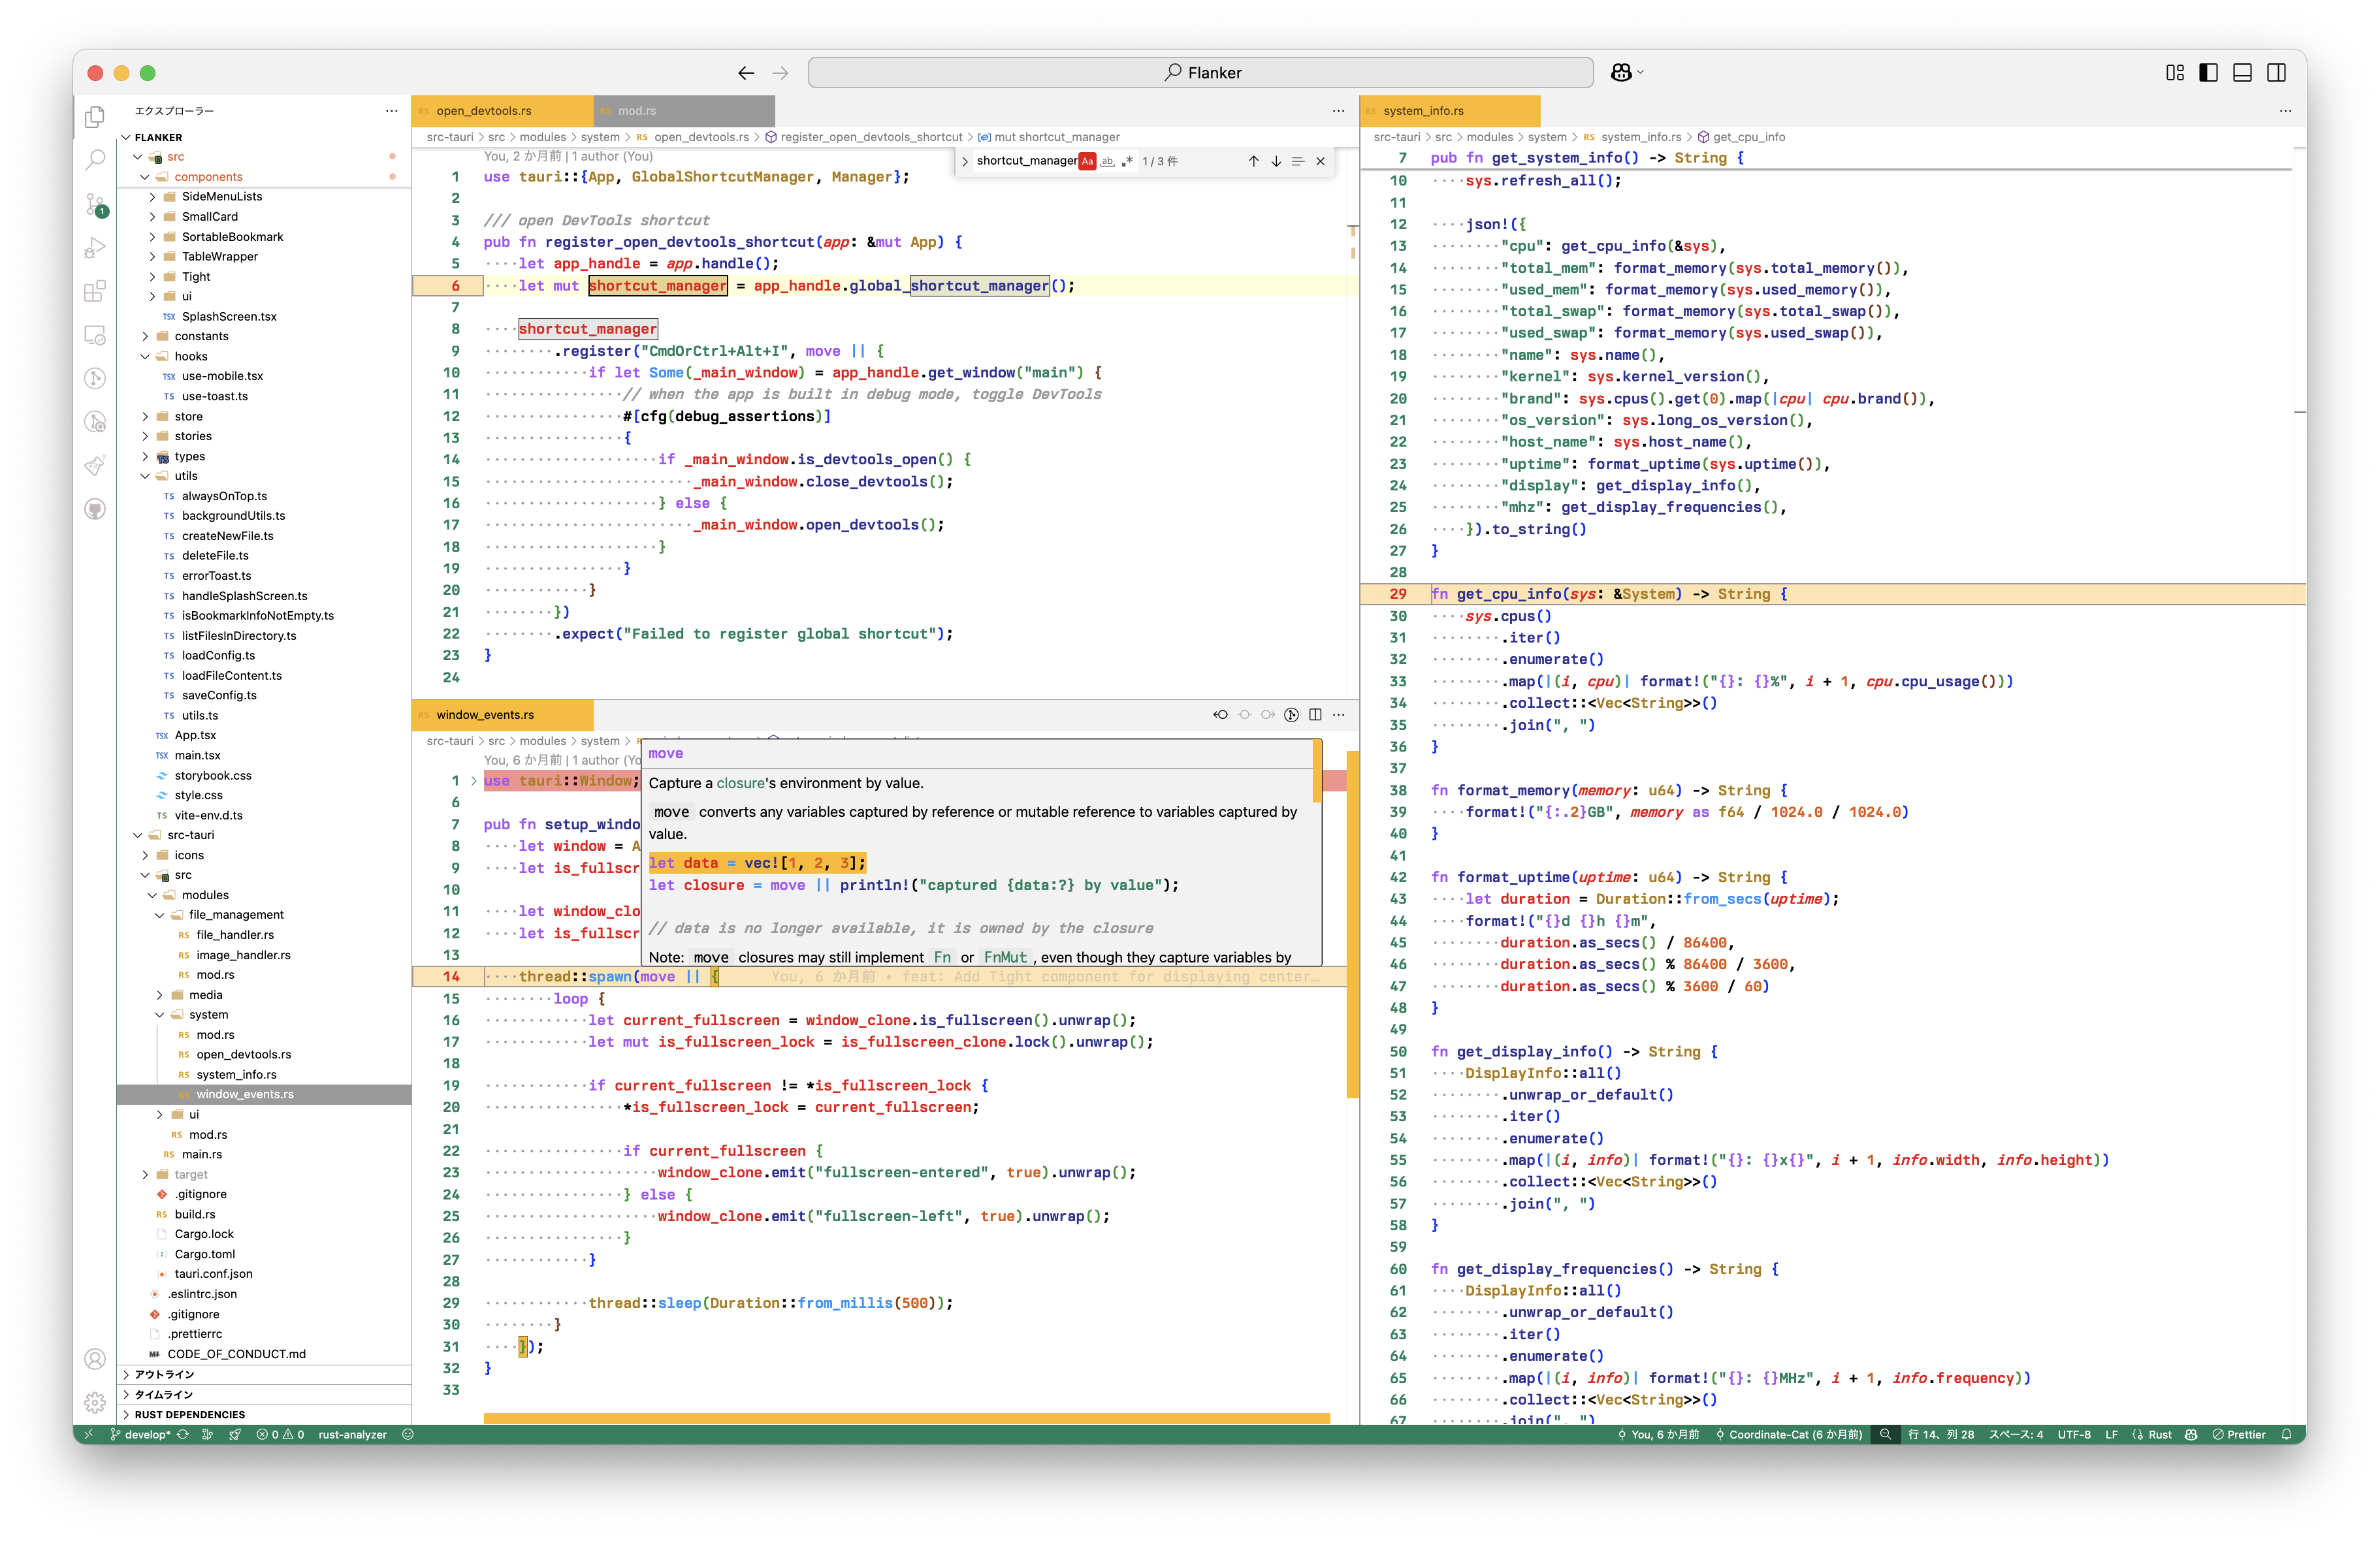The height and width of the screenshot is (1541, 2380).
Task: Click Customize Layout icon in title bar
Action: (x=2175, y=72)
